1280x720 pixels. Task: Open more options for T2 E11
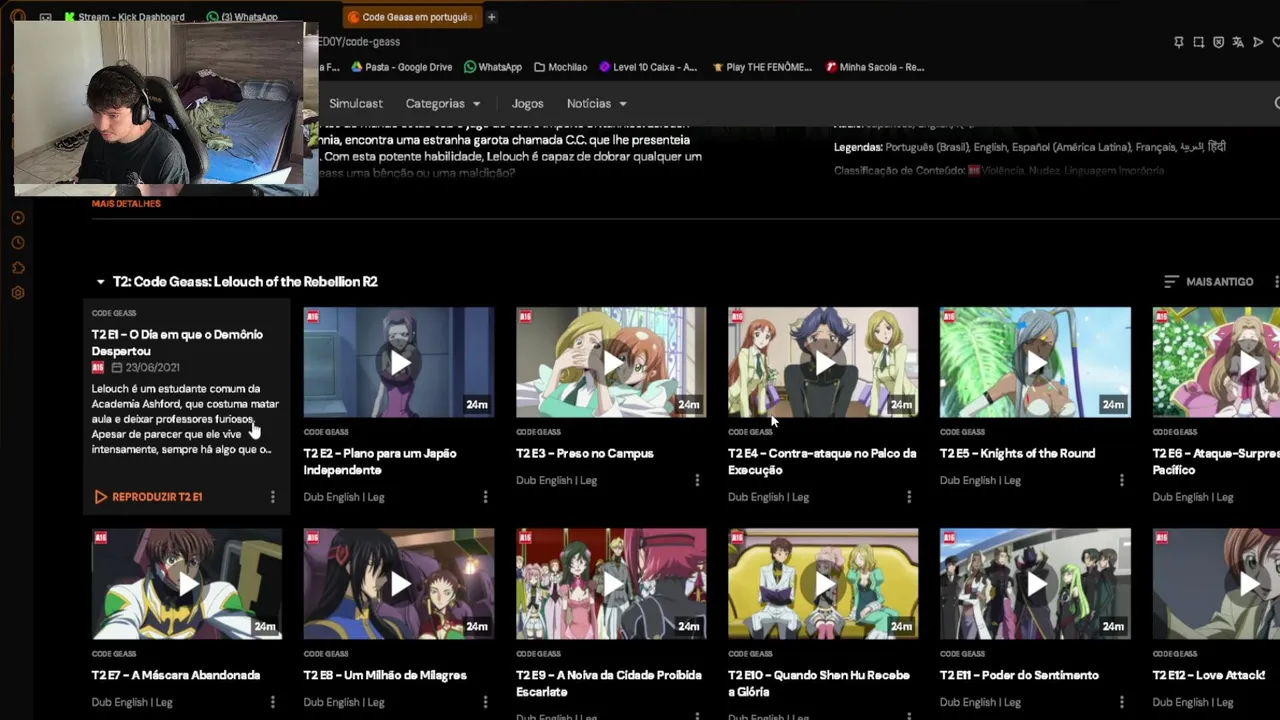coord(1121,703)
